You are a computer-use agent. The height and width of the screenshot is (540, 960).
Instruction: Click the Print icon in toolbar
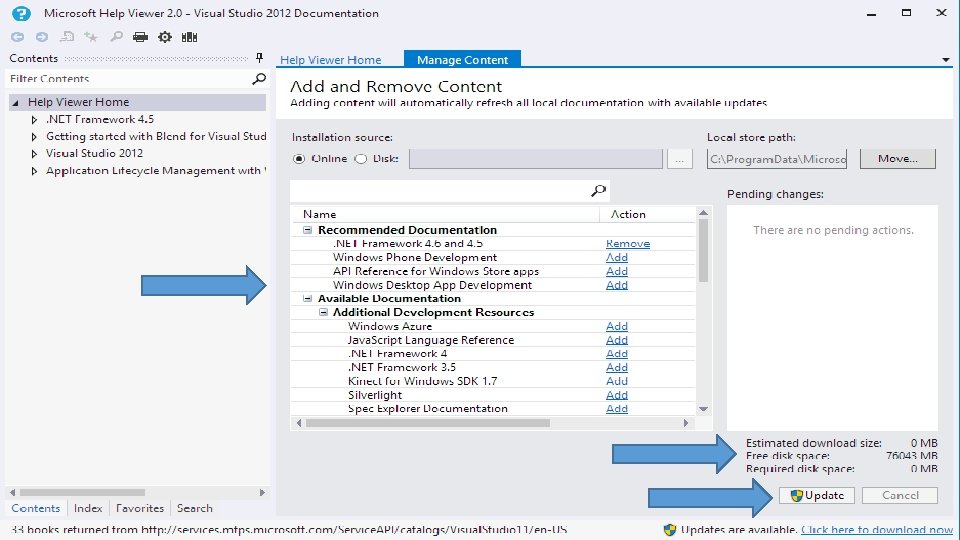pos(140,37)
